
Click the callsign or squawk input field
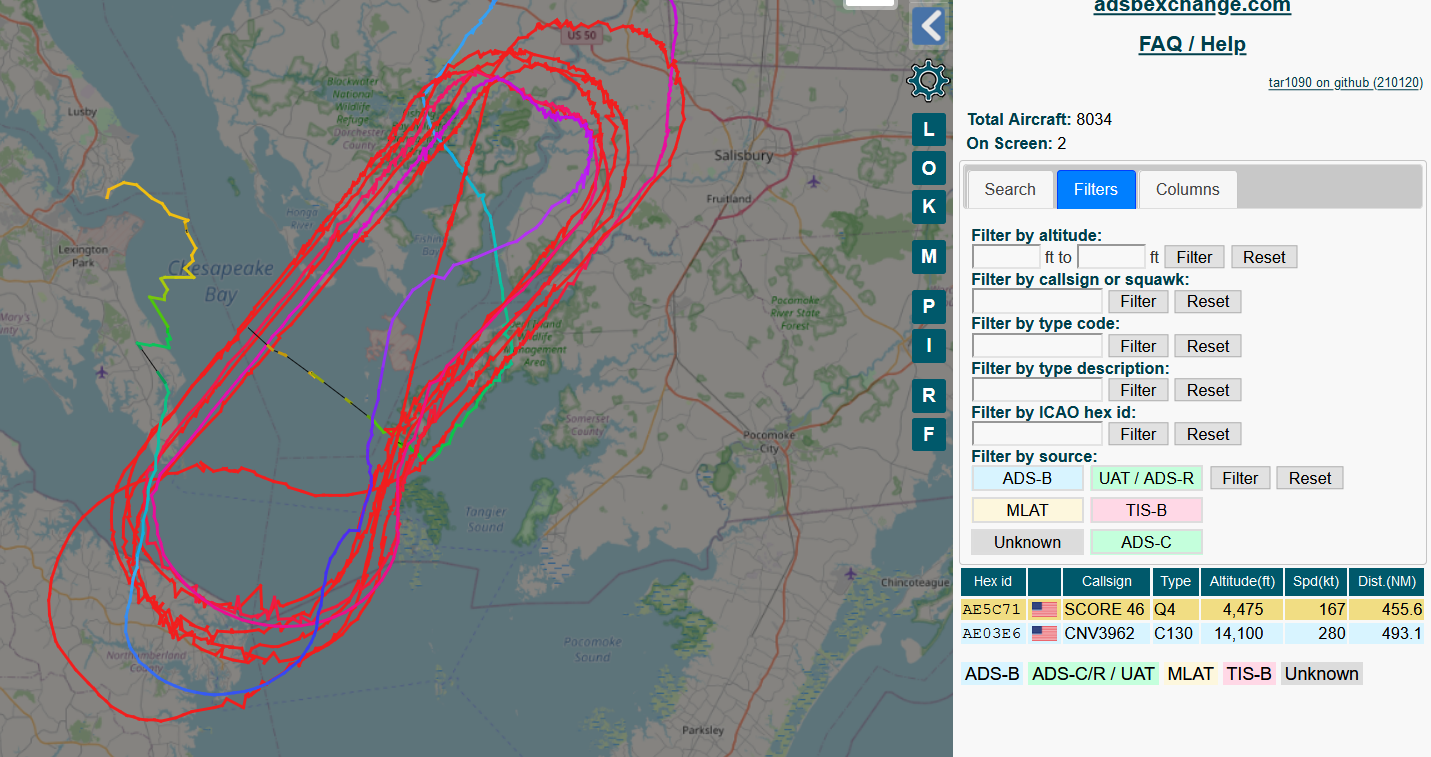(x=1037, y=301)
